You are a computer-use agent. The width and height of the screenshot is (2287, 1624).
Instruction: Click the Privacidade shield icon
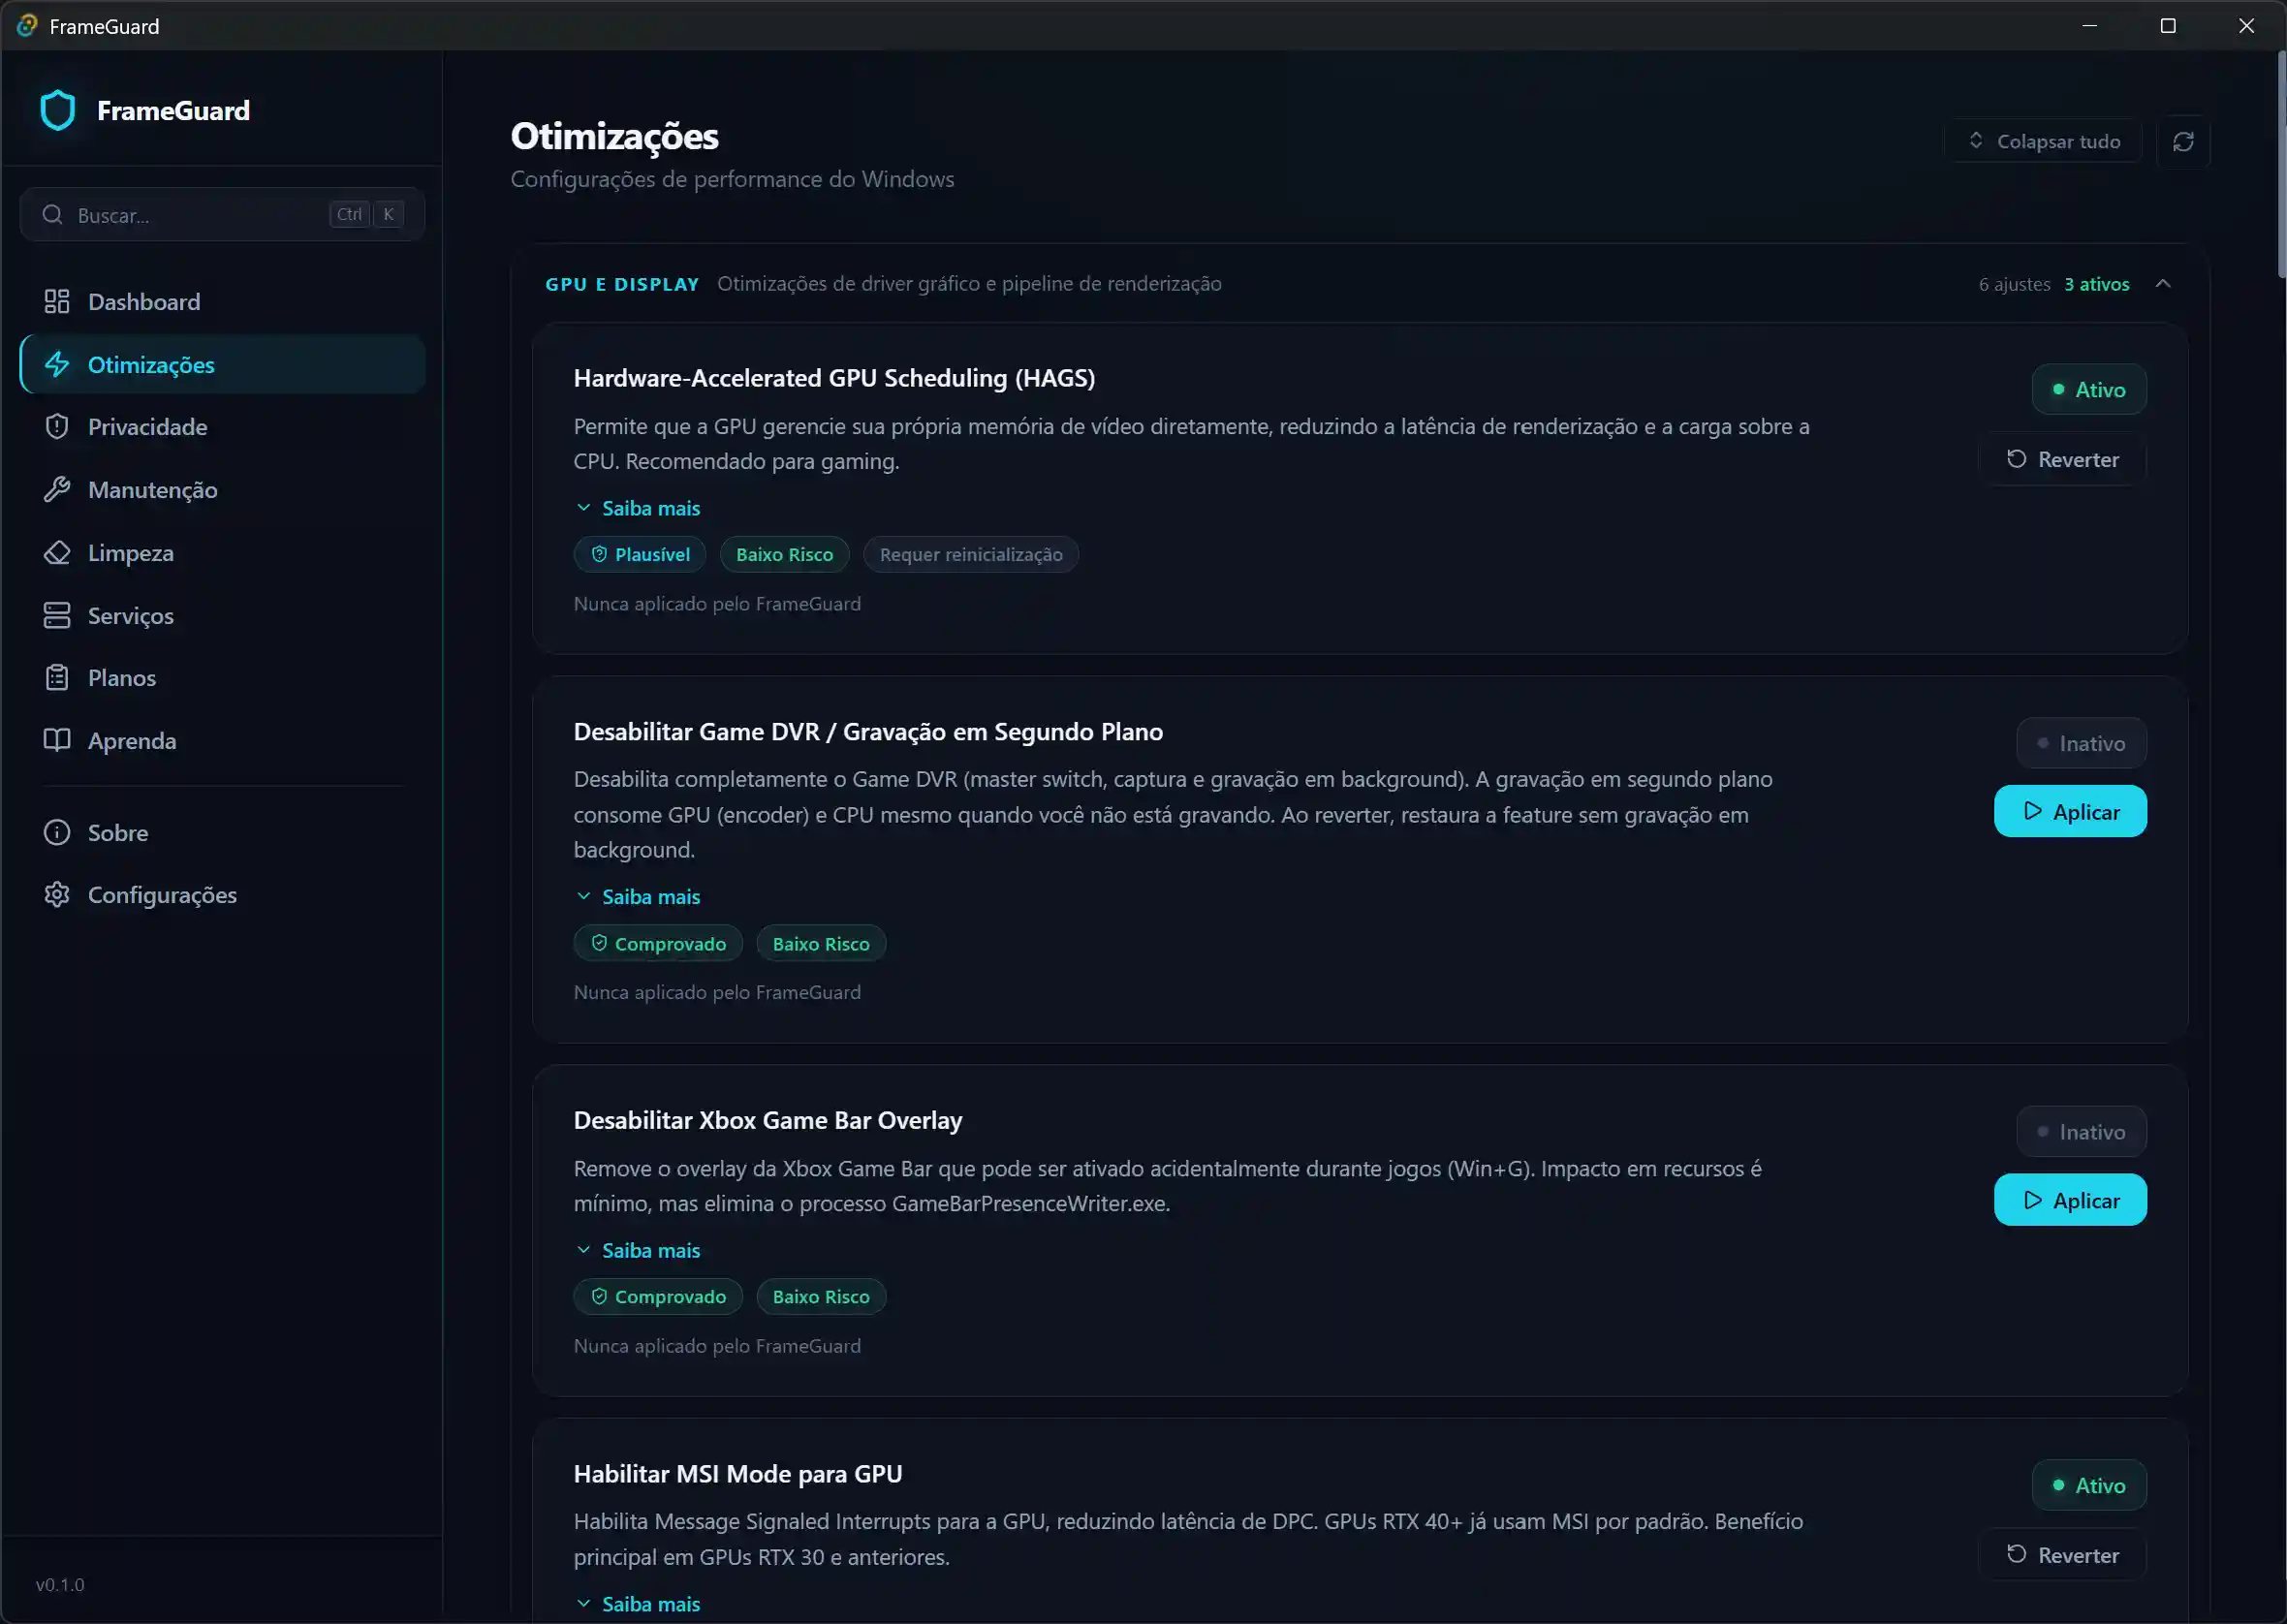point(57,426)
